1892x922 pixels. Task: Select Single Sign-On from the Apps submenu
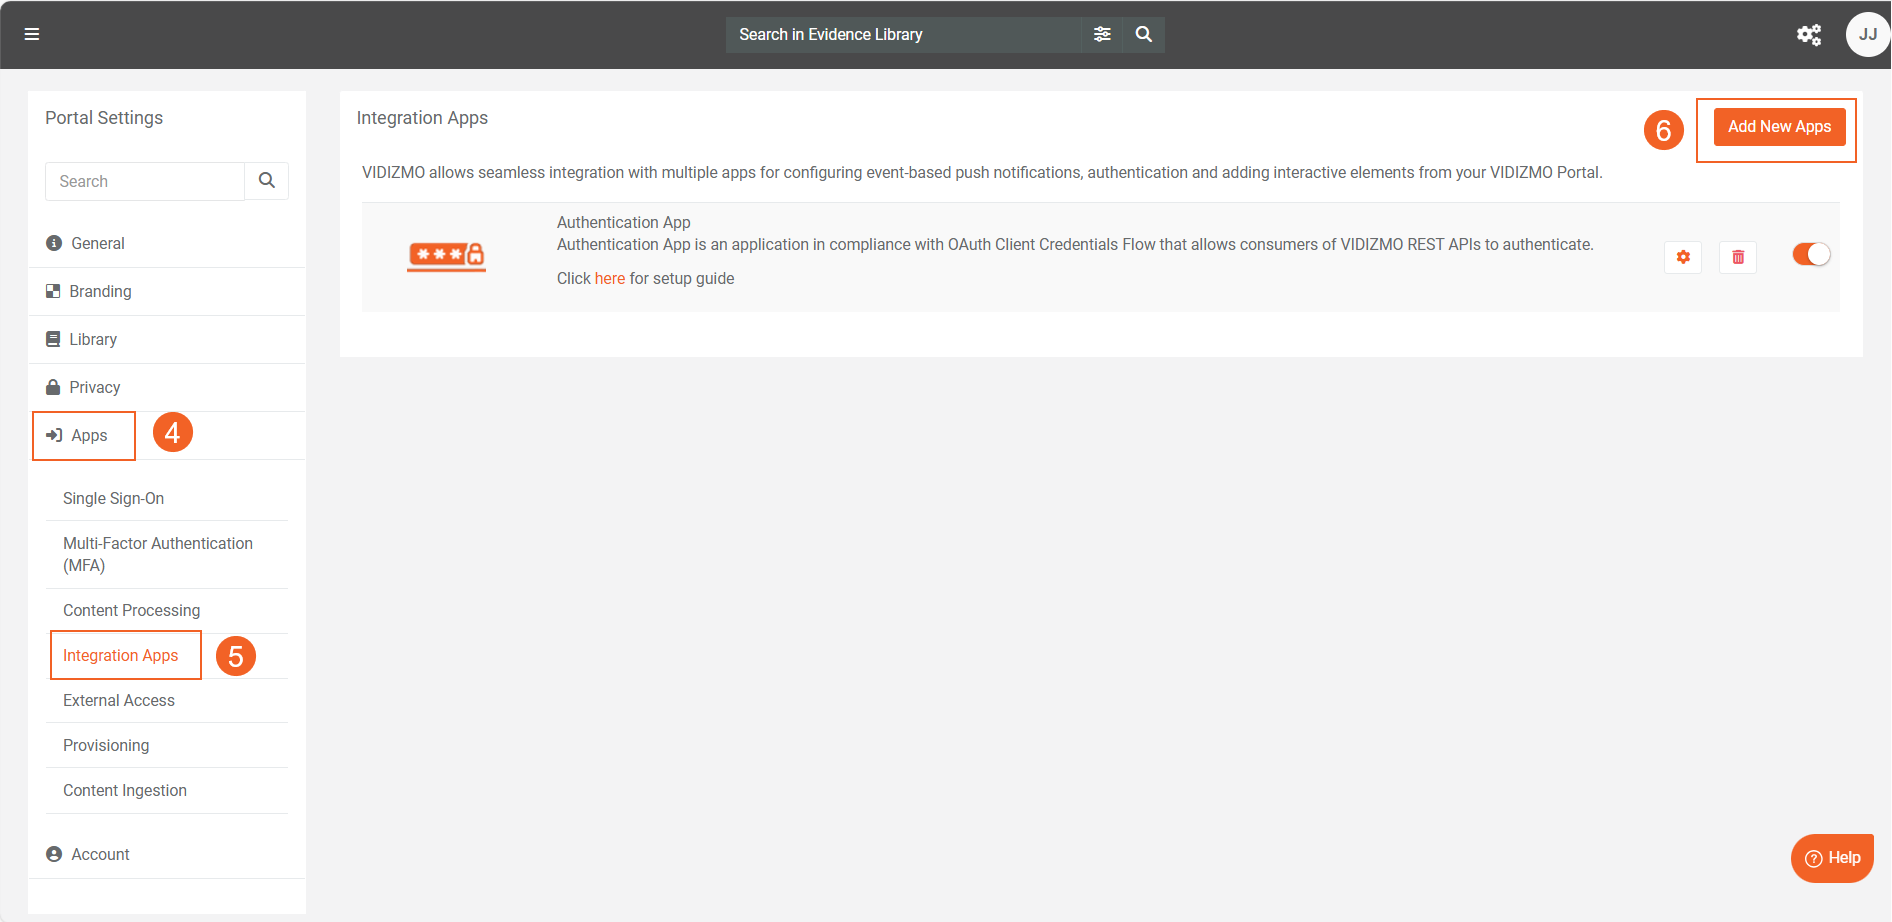coord(113,498)
